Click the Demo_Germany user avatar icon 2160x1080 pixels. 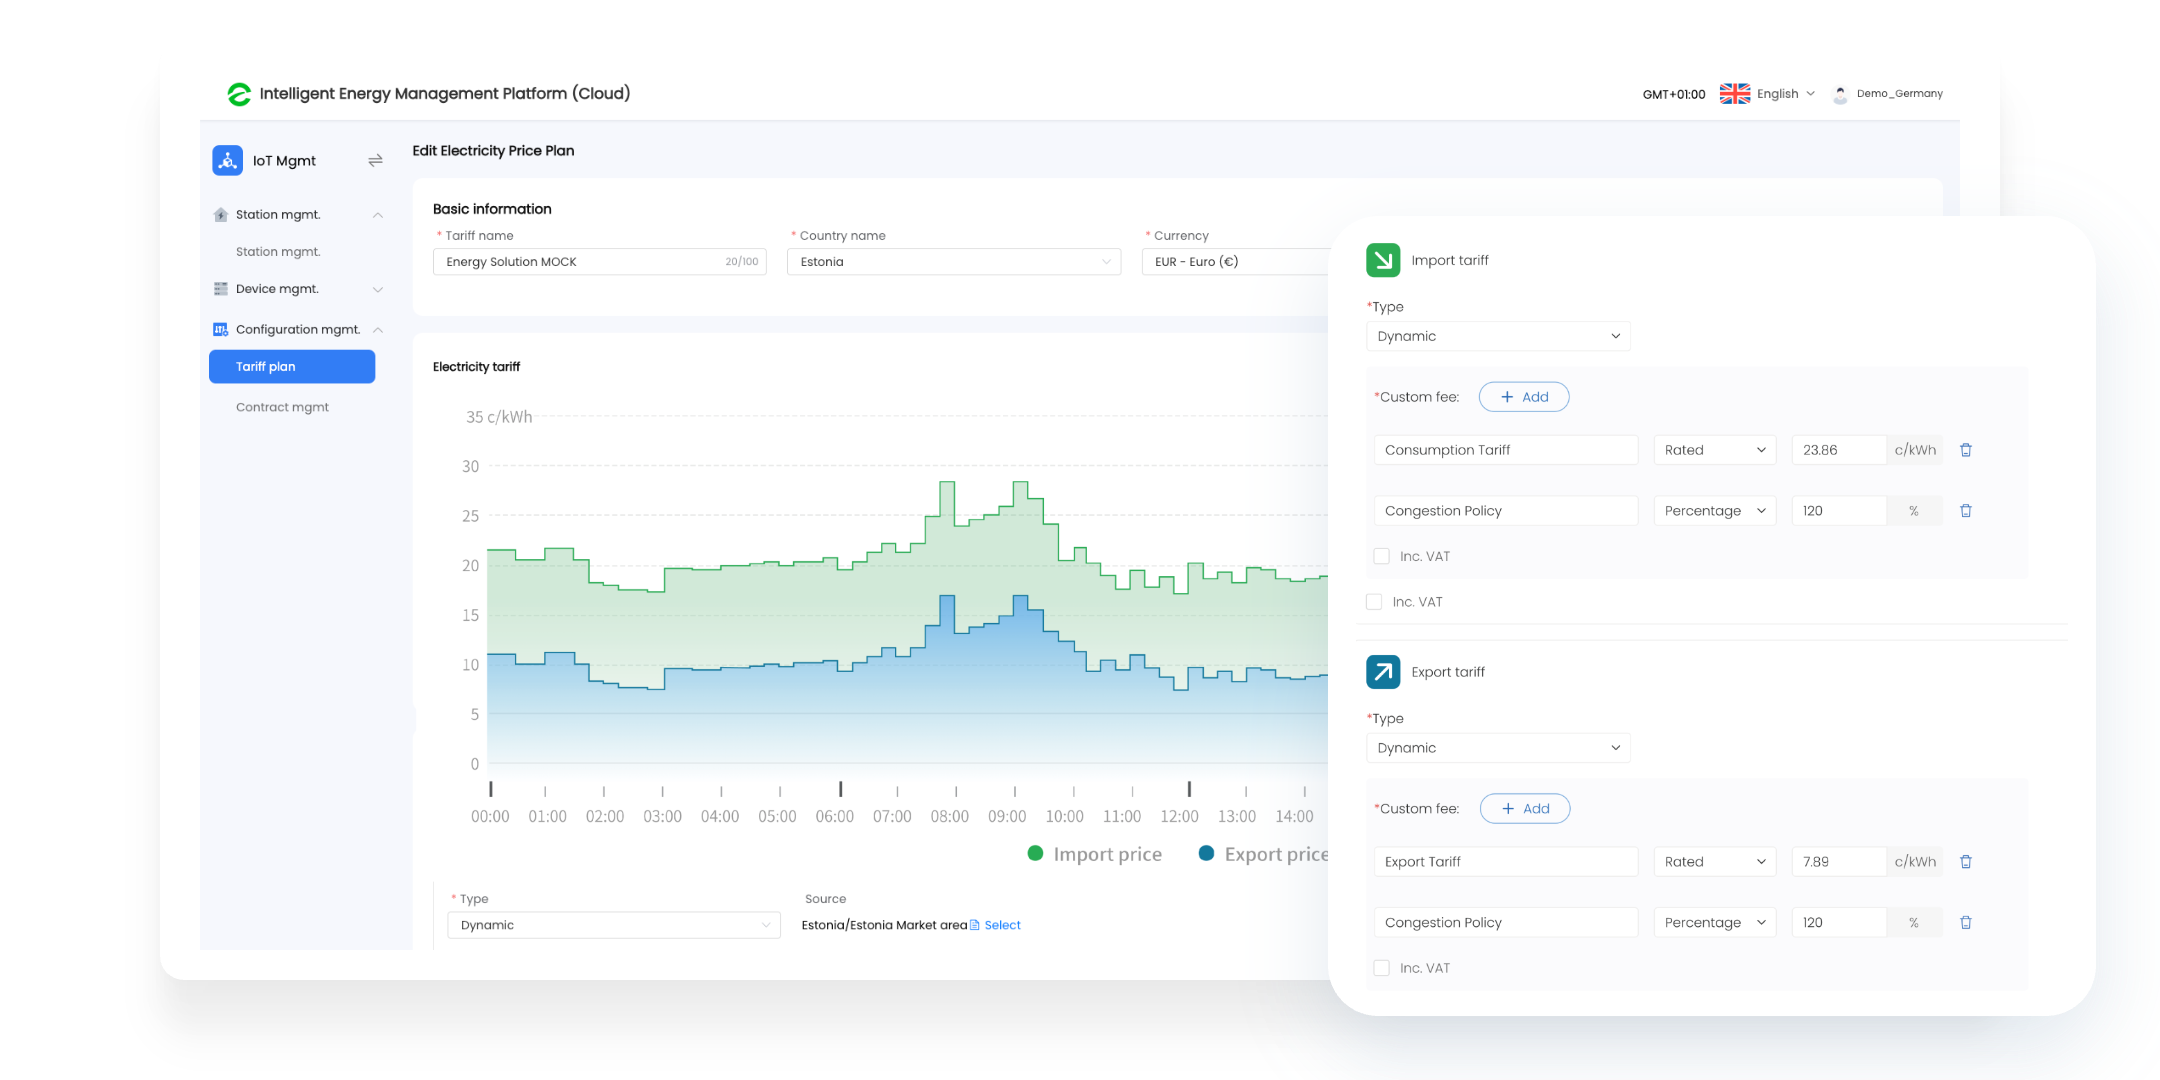[1840, 95]
